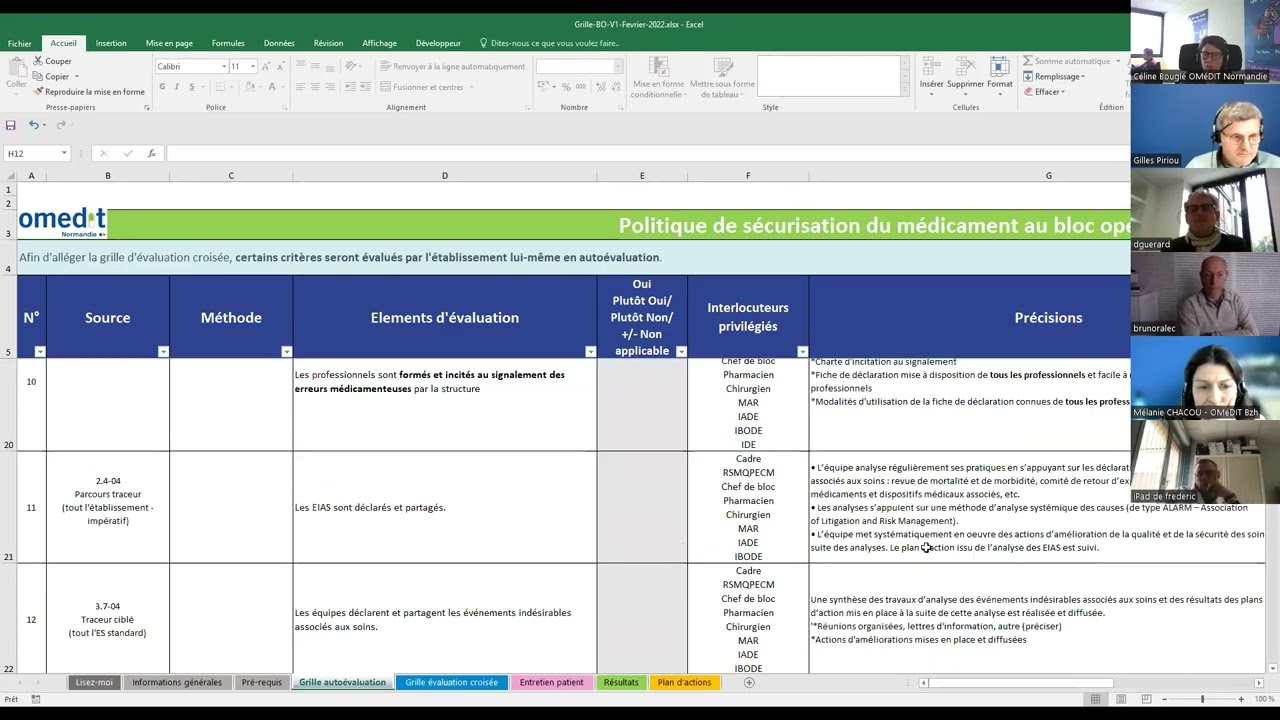Click the Somme automatique sigma icon

[x=1028, y=61]
